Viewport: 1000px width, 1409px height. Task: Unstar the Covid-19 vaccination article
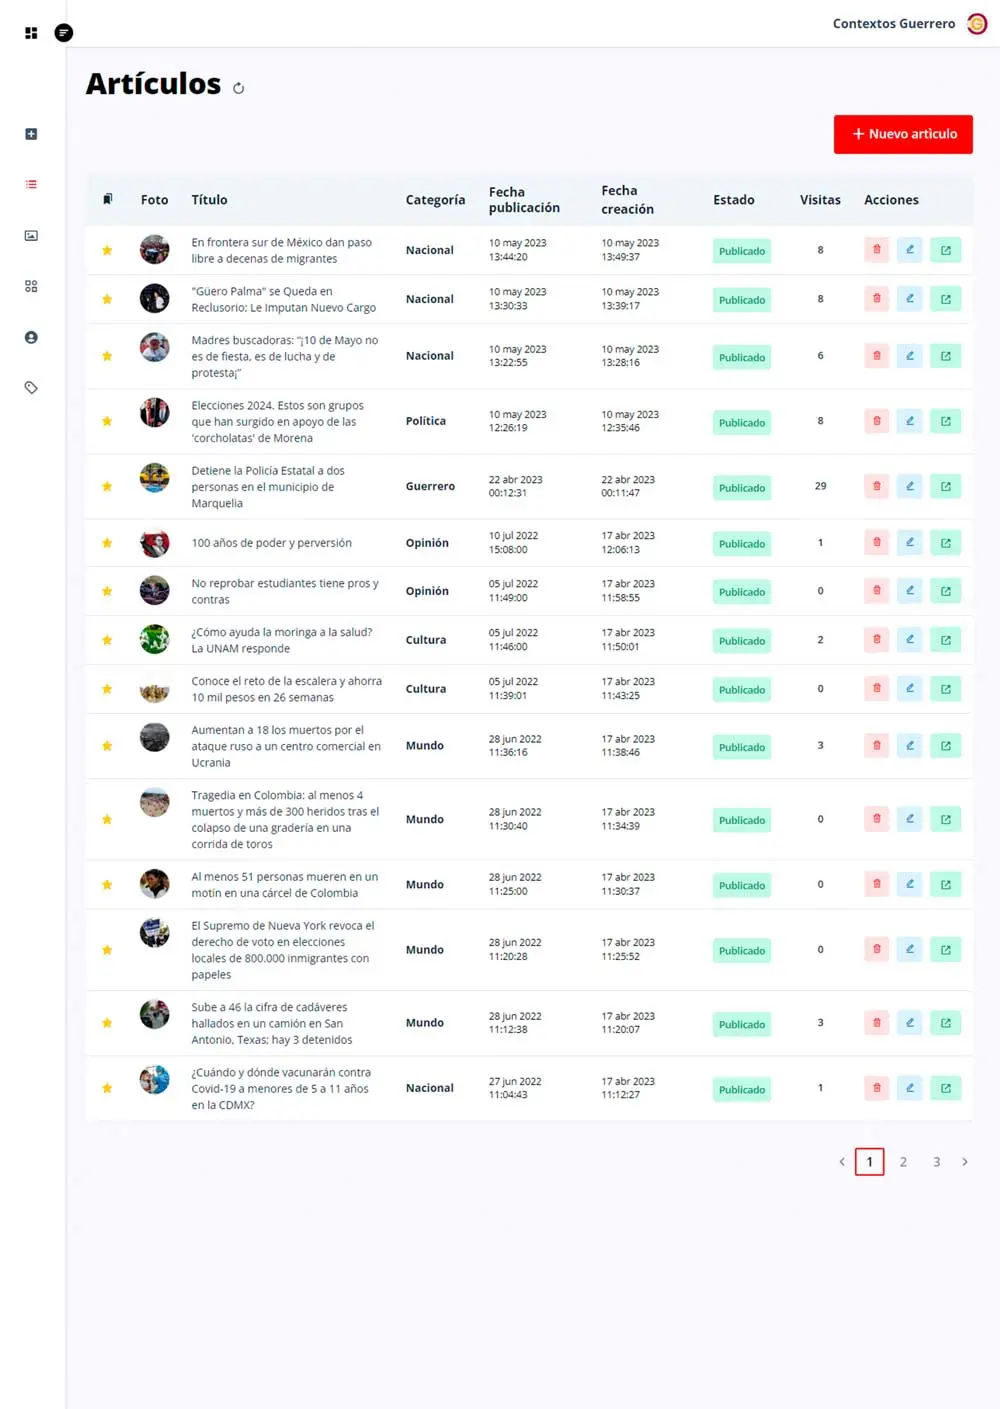point(107,1088)
